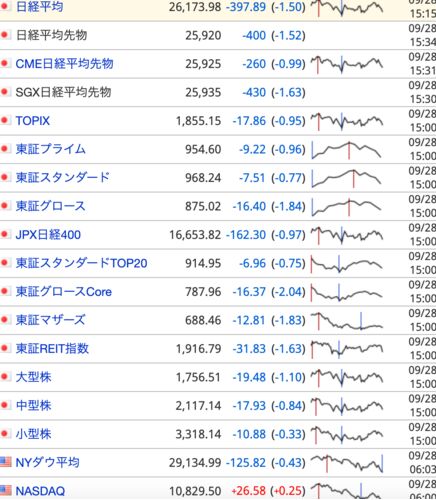Open the JPX日経400 link
The width and height of the screenshot is (436, 500).
pyautogui.click(x=48, y=235)
